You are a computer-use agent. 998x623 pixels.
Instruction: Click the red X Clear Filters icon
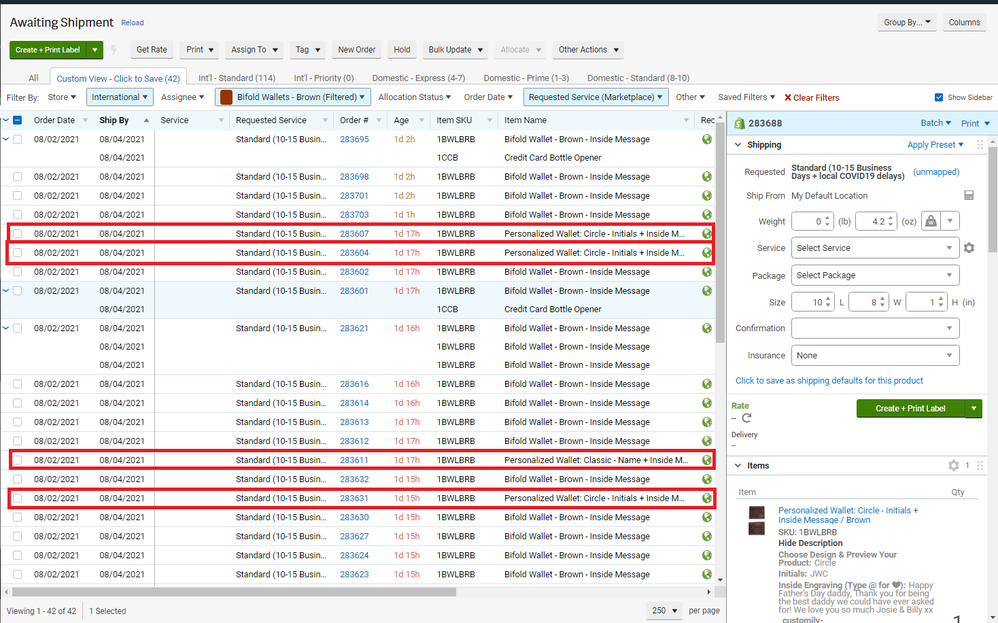788,98
